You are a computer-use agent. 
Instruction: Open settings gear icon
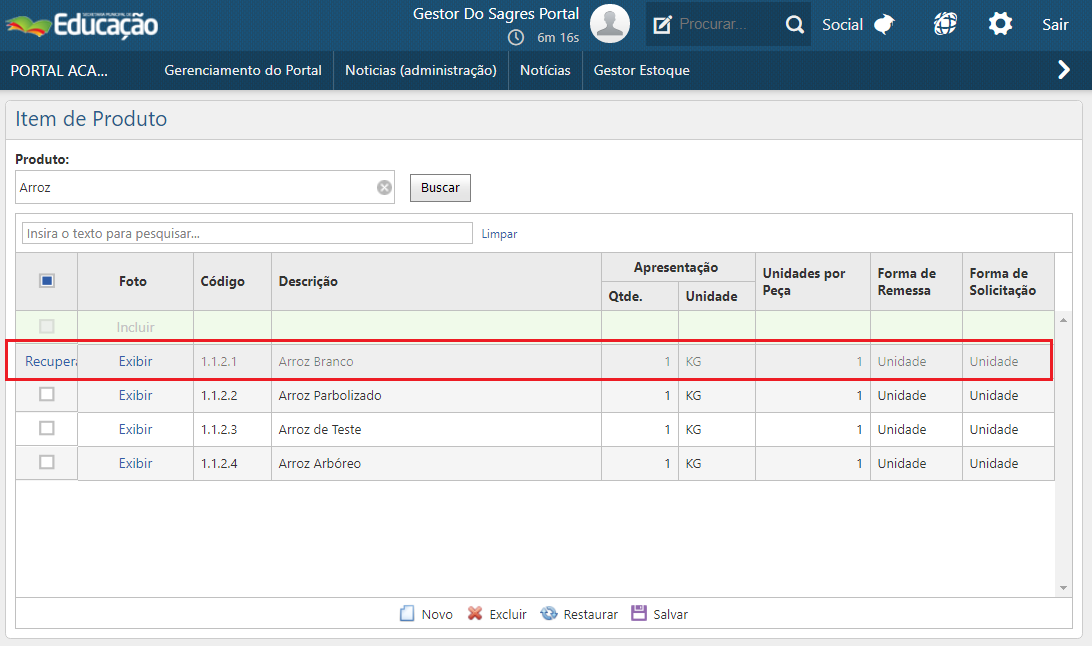1000,25
